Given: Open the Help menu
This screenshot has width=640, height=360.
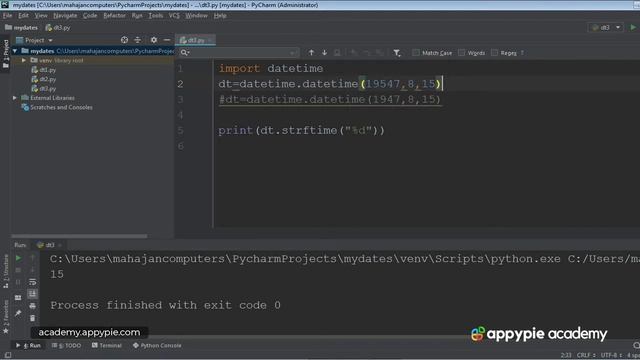Looking at the screenshot, I should point(220,16).
